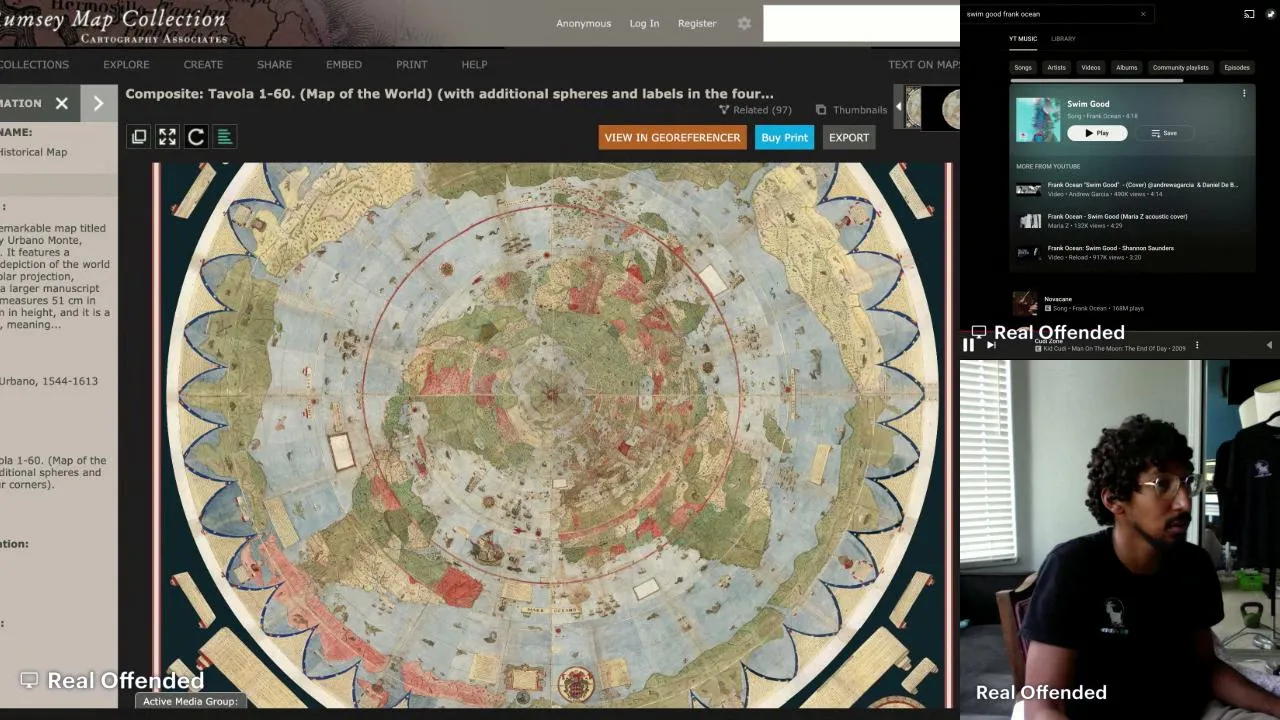This screenshot has width=1280, height=720.
Task: Click the filter chips horizontal scrollbar
Action: point(1096,81)
